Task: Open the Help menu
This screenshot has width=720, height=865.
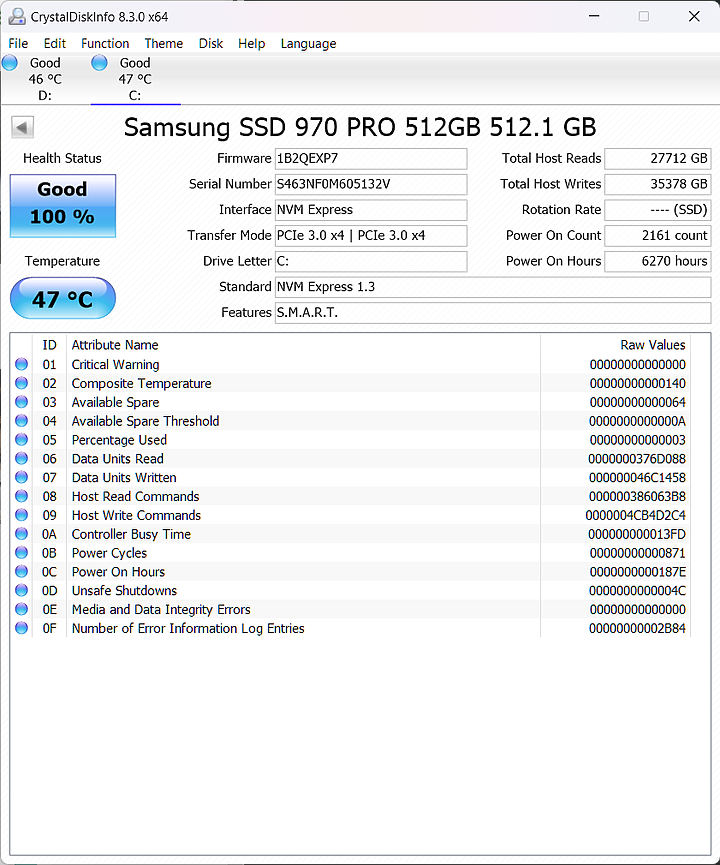Action: tap(252, 44)
